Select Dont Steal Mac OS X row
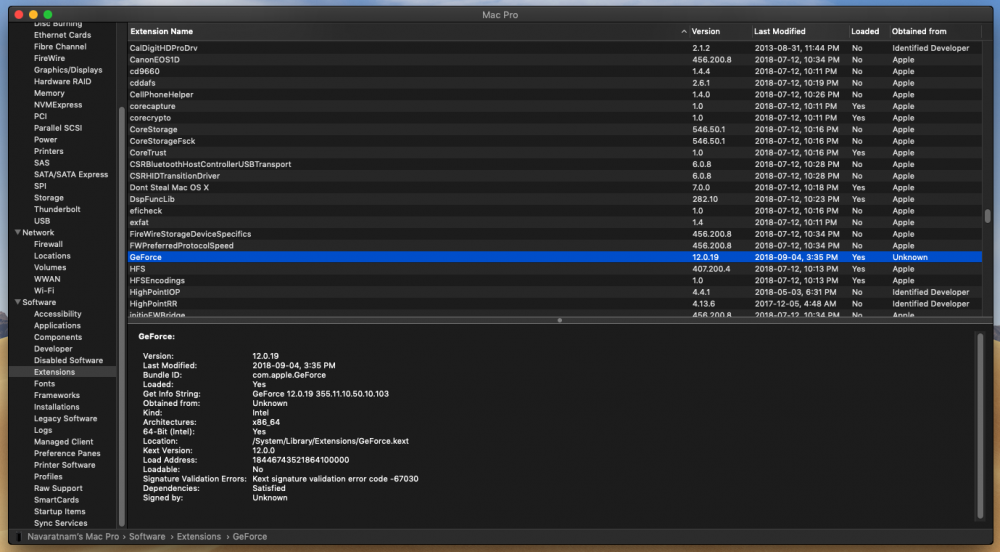 pyautogui.click(x=554, y=187)
